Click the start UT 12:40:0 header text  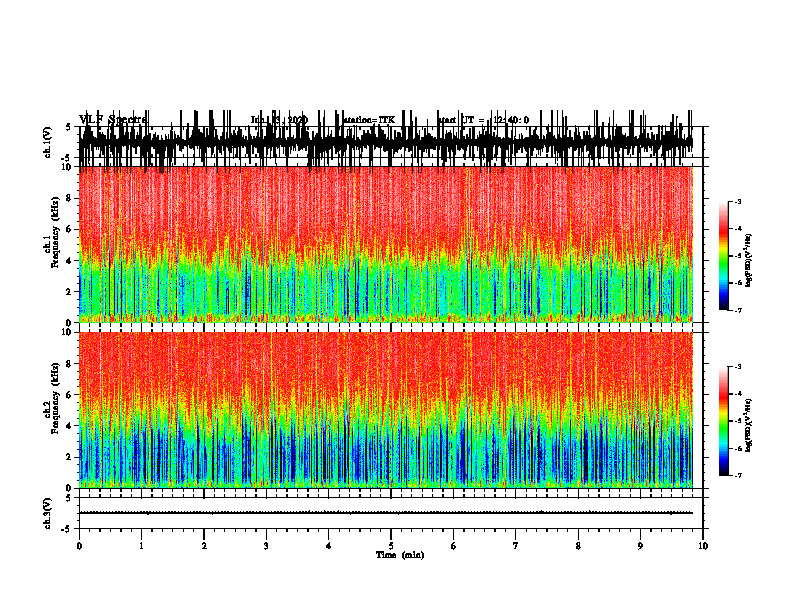coord(483,120)
